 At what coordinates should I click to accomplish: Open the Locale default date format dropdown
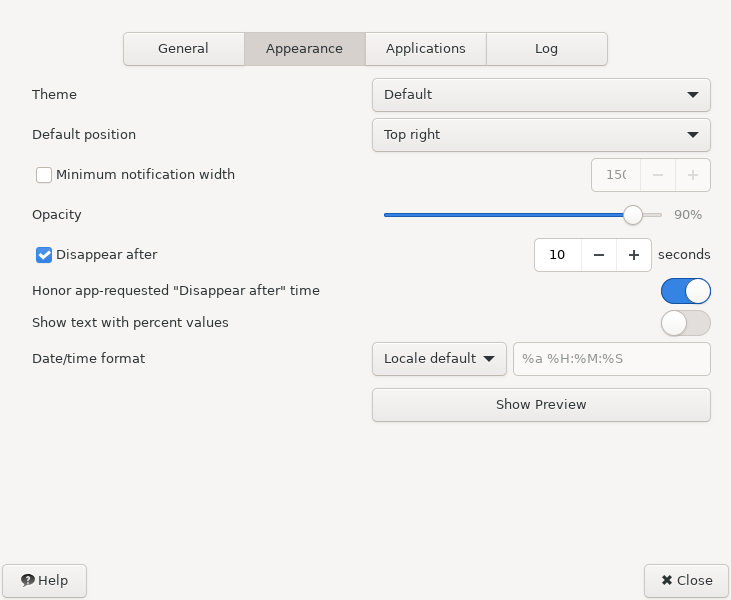click(439, 359)
